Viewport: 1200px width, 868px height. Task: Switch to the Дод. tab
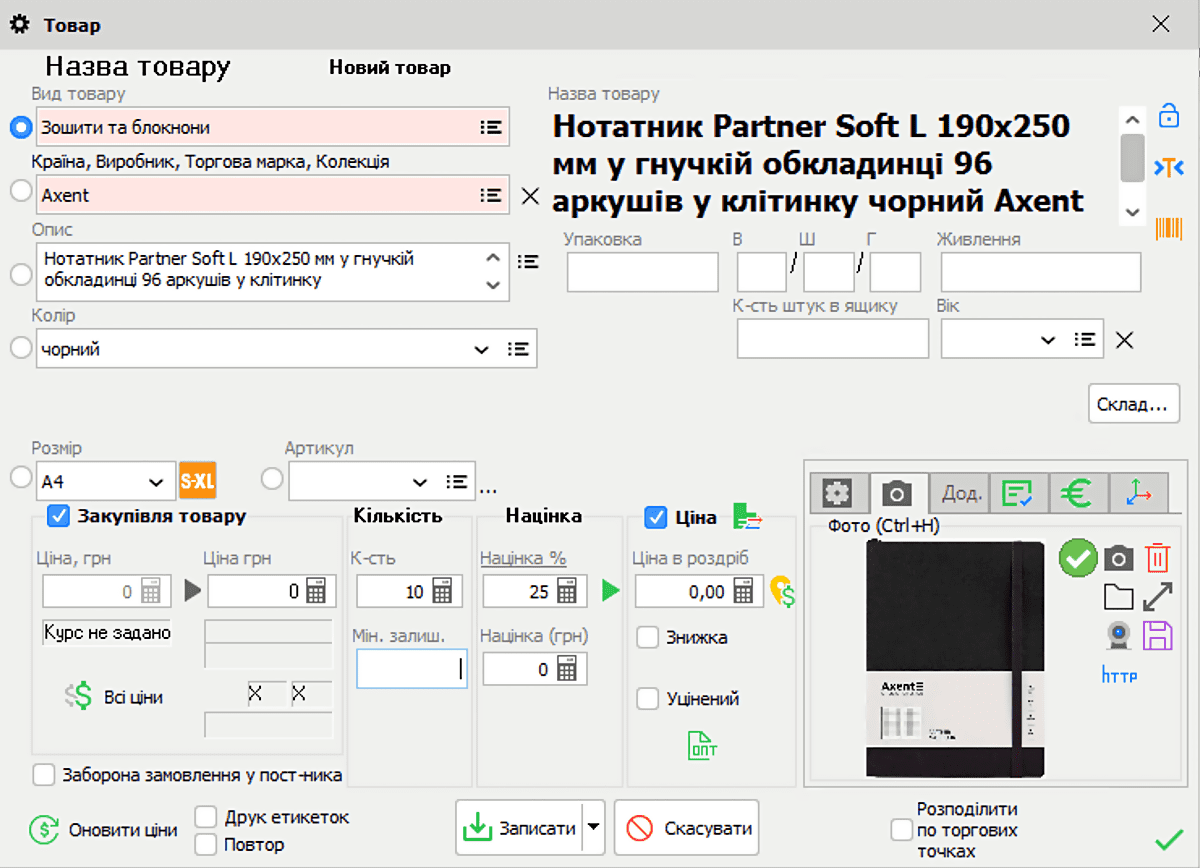pyautogui.click(x=961, y=493)
